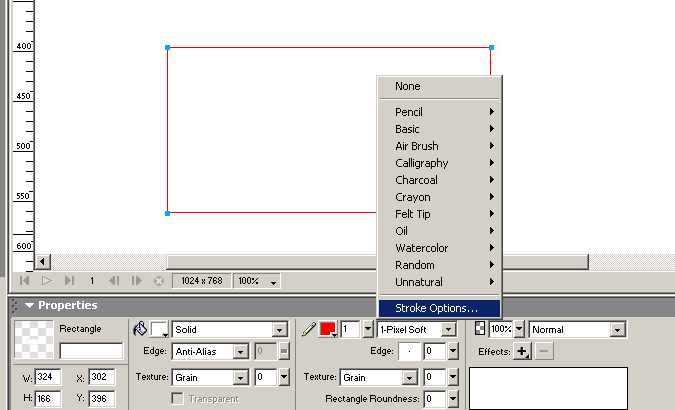
Task: Collapse the Properties panel triangle
Action: coord(29,305)
